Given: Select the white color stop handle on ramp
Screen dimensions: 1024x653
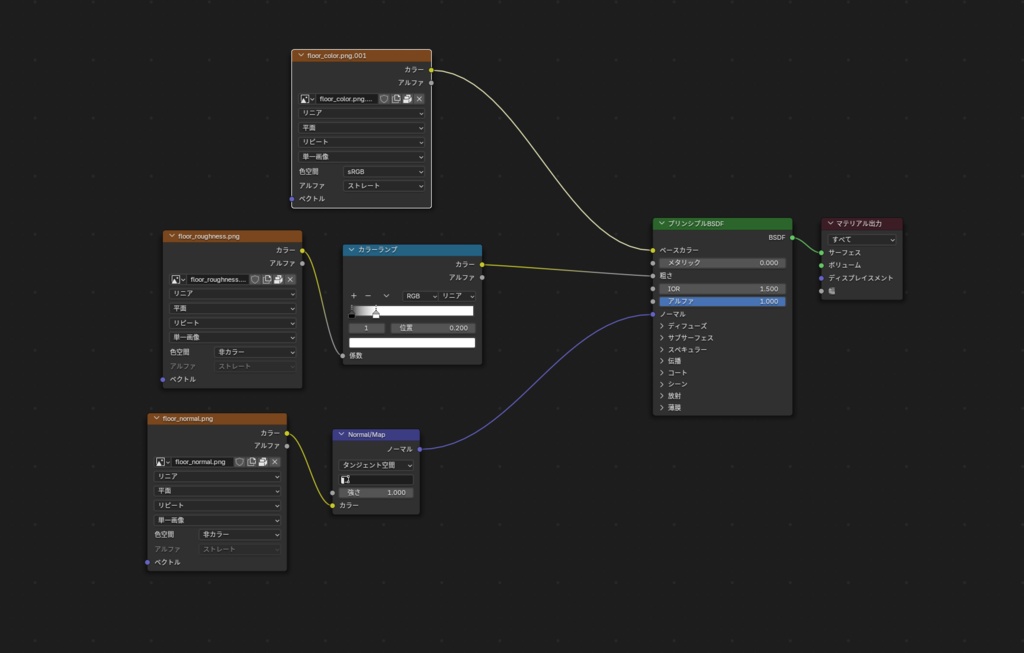Looking at the screenshot, I should point(376,313).
